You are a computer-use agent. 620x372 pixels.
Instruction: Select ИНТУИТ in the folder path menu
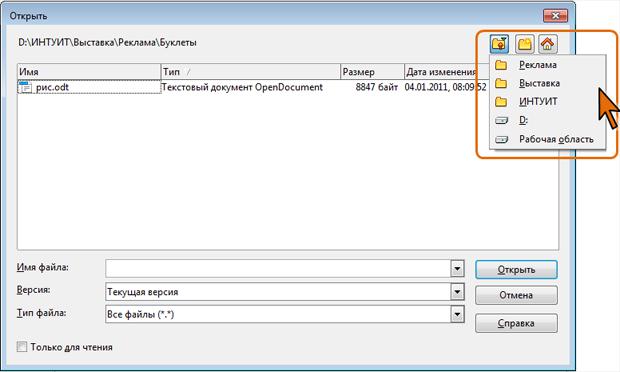[x=548, y=102]
